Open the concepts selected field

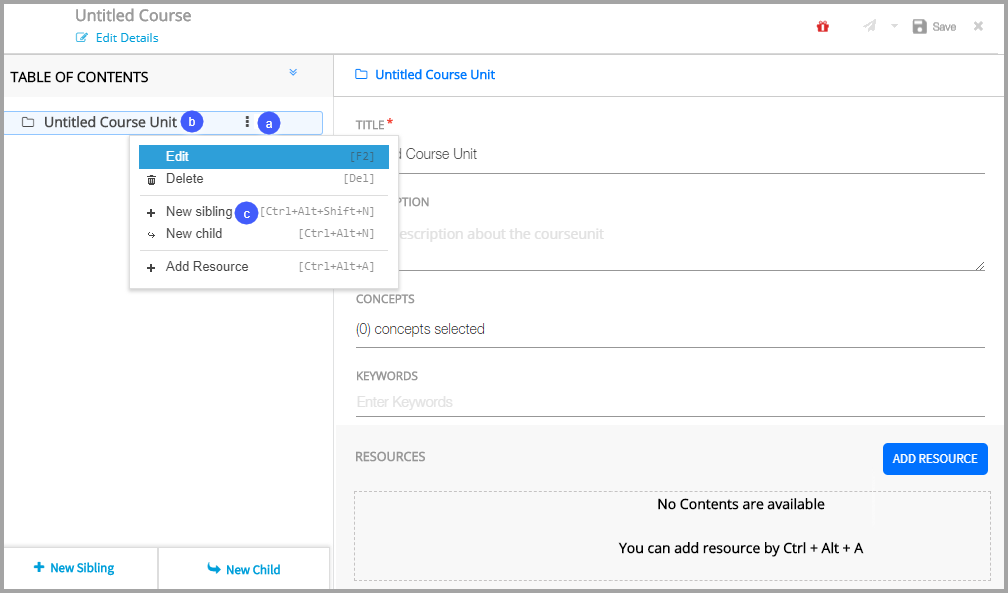(670, 329)
